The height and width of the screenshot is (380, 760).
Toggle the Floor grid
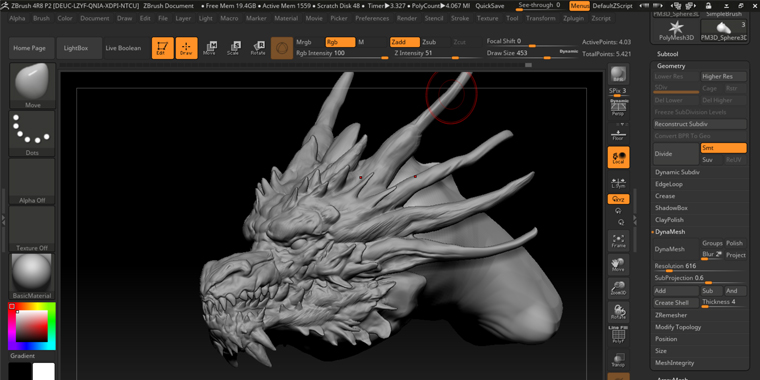pos(618,134)
